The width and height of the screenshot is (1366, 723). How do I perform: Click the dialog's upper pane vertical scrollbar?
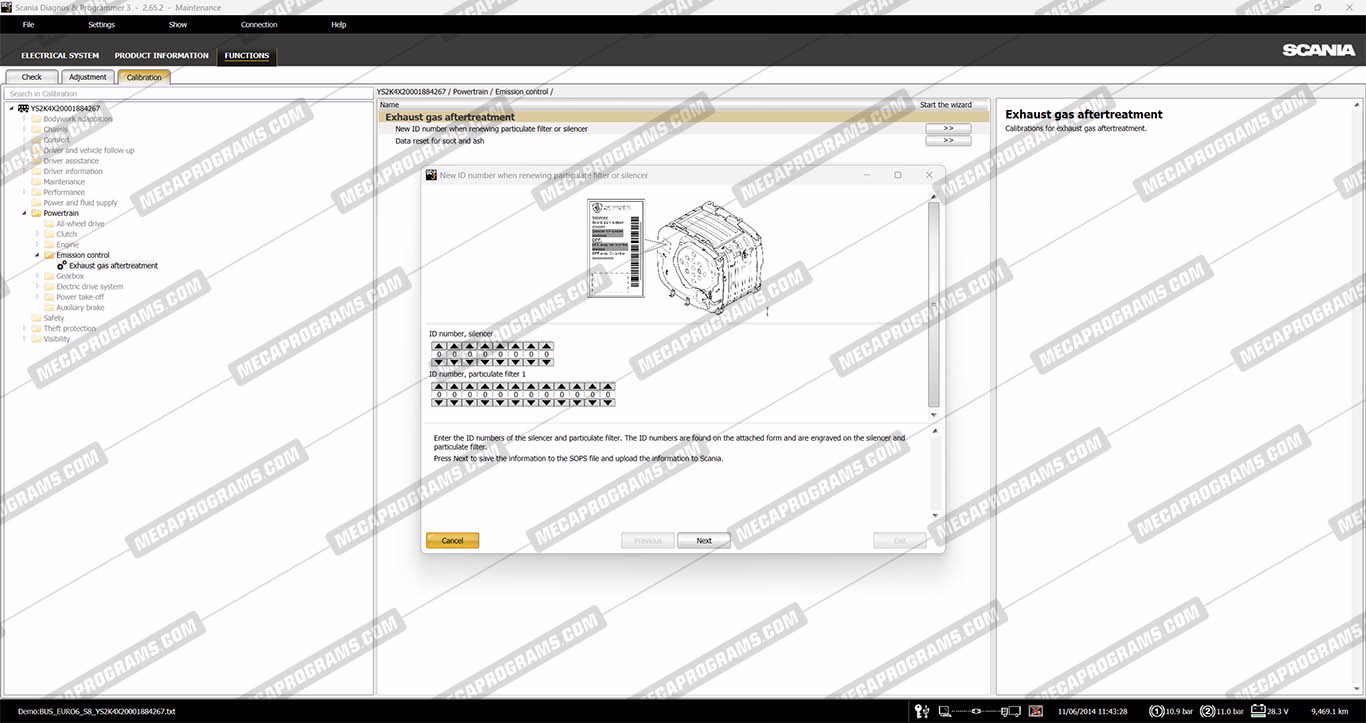point(934,305)
